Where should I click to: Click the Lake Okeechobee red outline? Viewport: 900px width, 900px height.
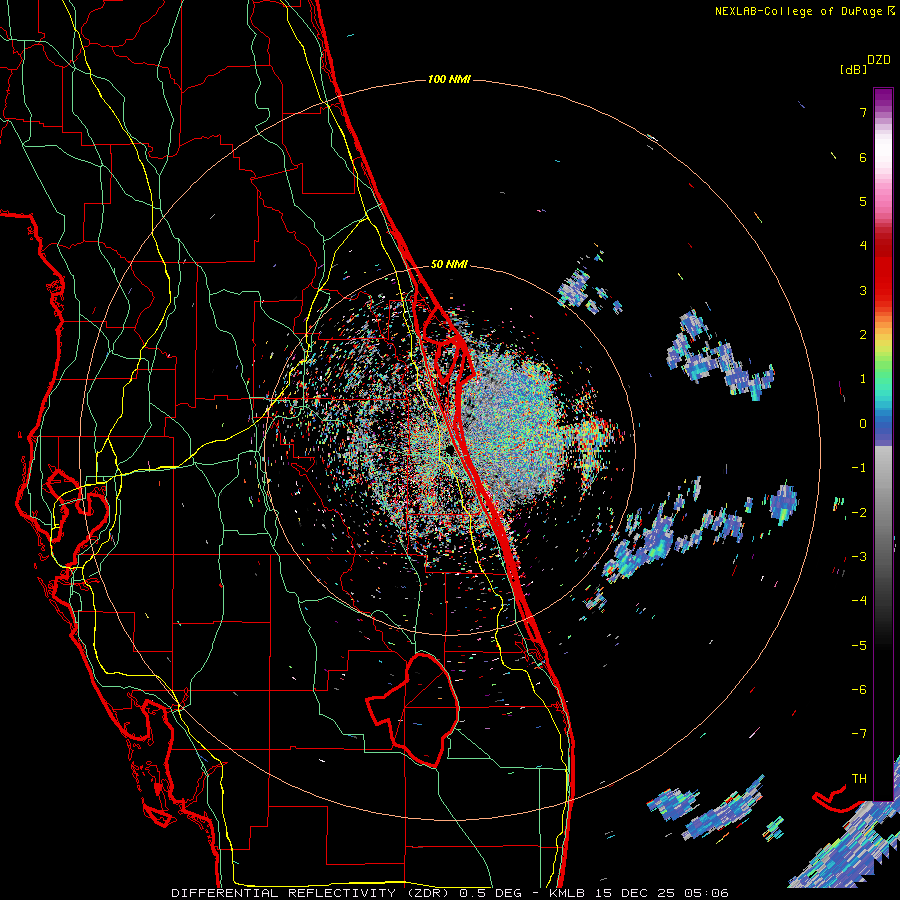coord(413,709)
